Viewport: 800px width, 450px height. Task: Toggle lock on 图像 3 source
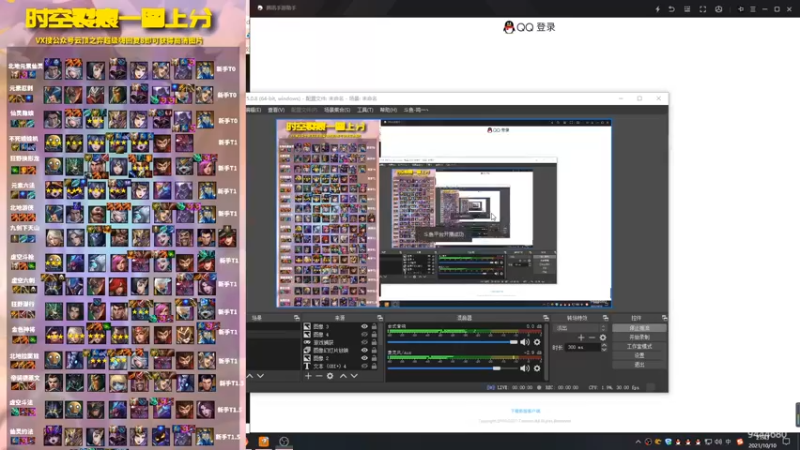(374, 327)
